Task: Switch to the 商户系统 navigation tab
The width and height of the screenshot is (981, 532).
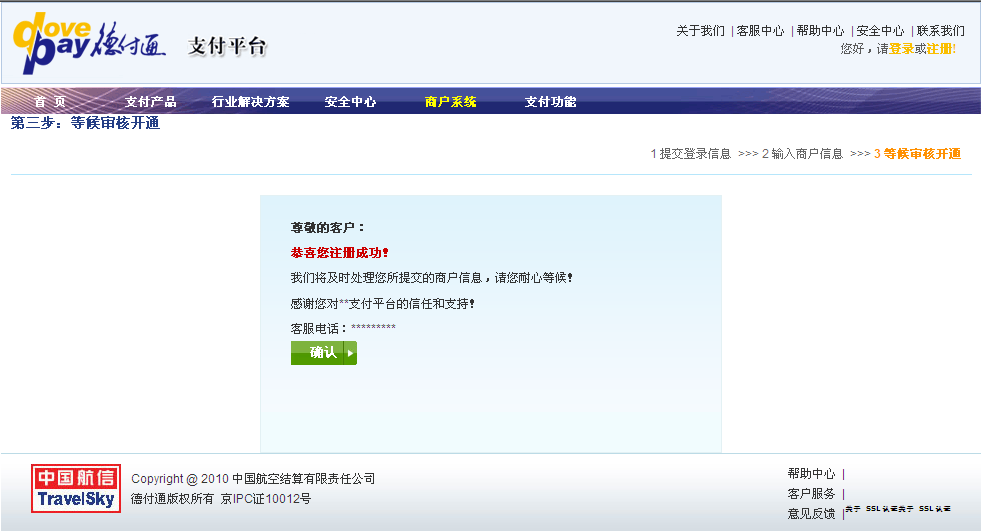Action: 450,102
